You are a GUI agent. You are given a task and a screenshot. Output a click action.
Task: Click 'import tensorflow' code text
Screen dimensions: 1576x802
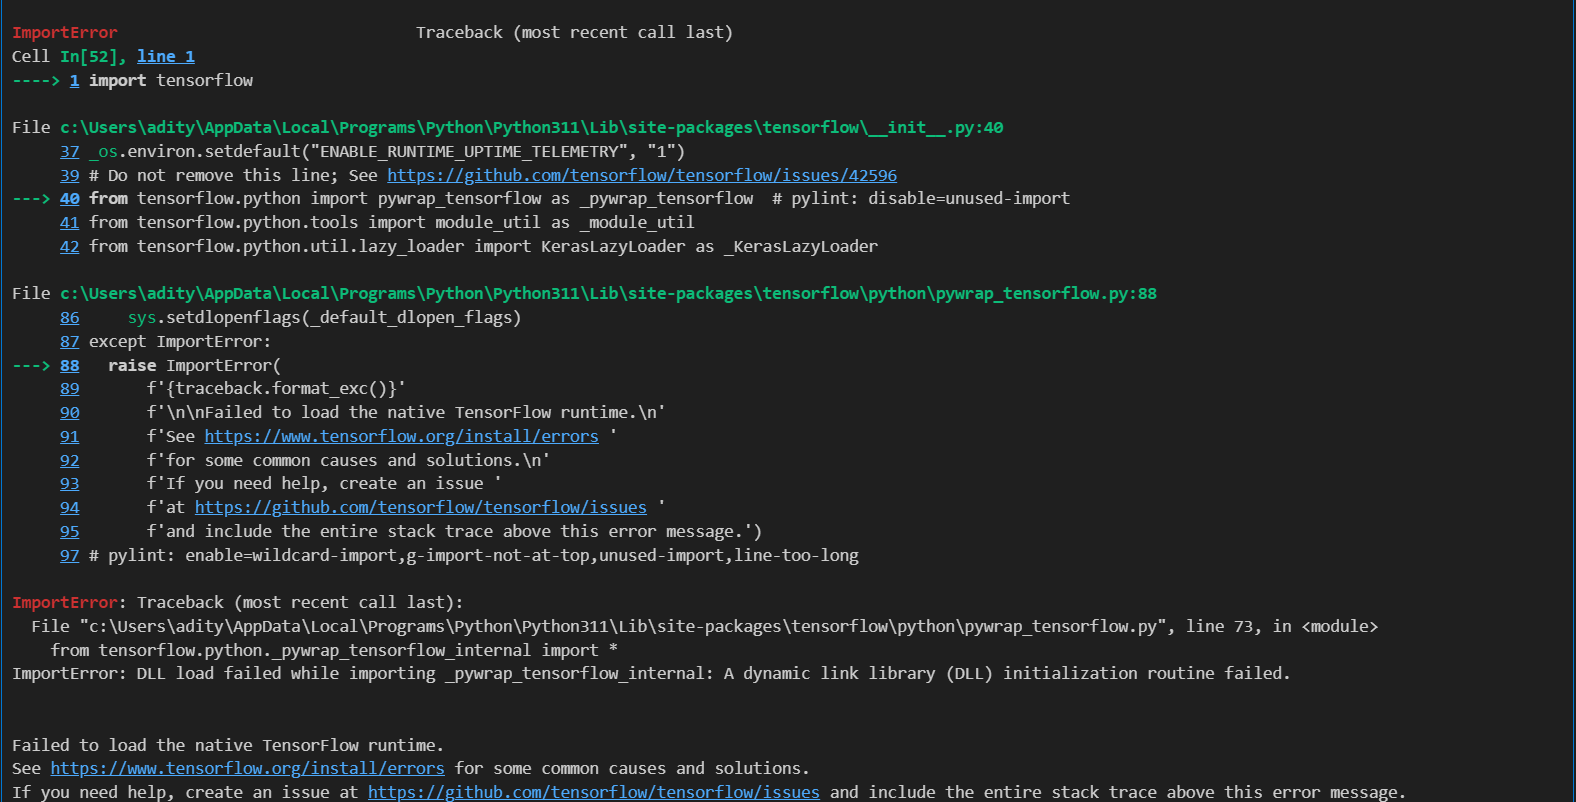coord(171,80)
